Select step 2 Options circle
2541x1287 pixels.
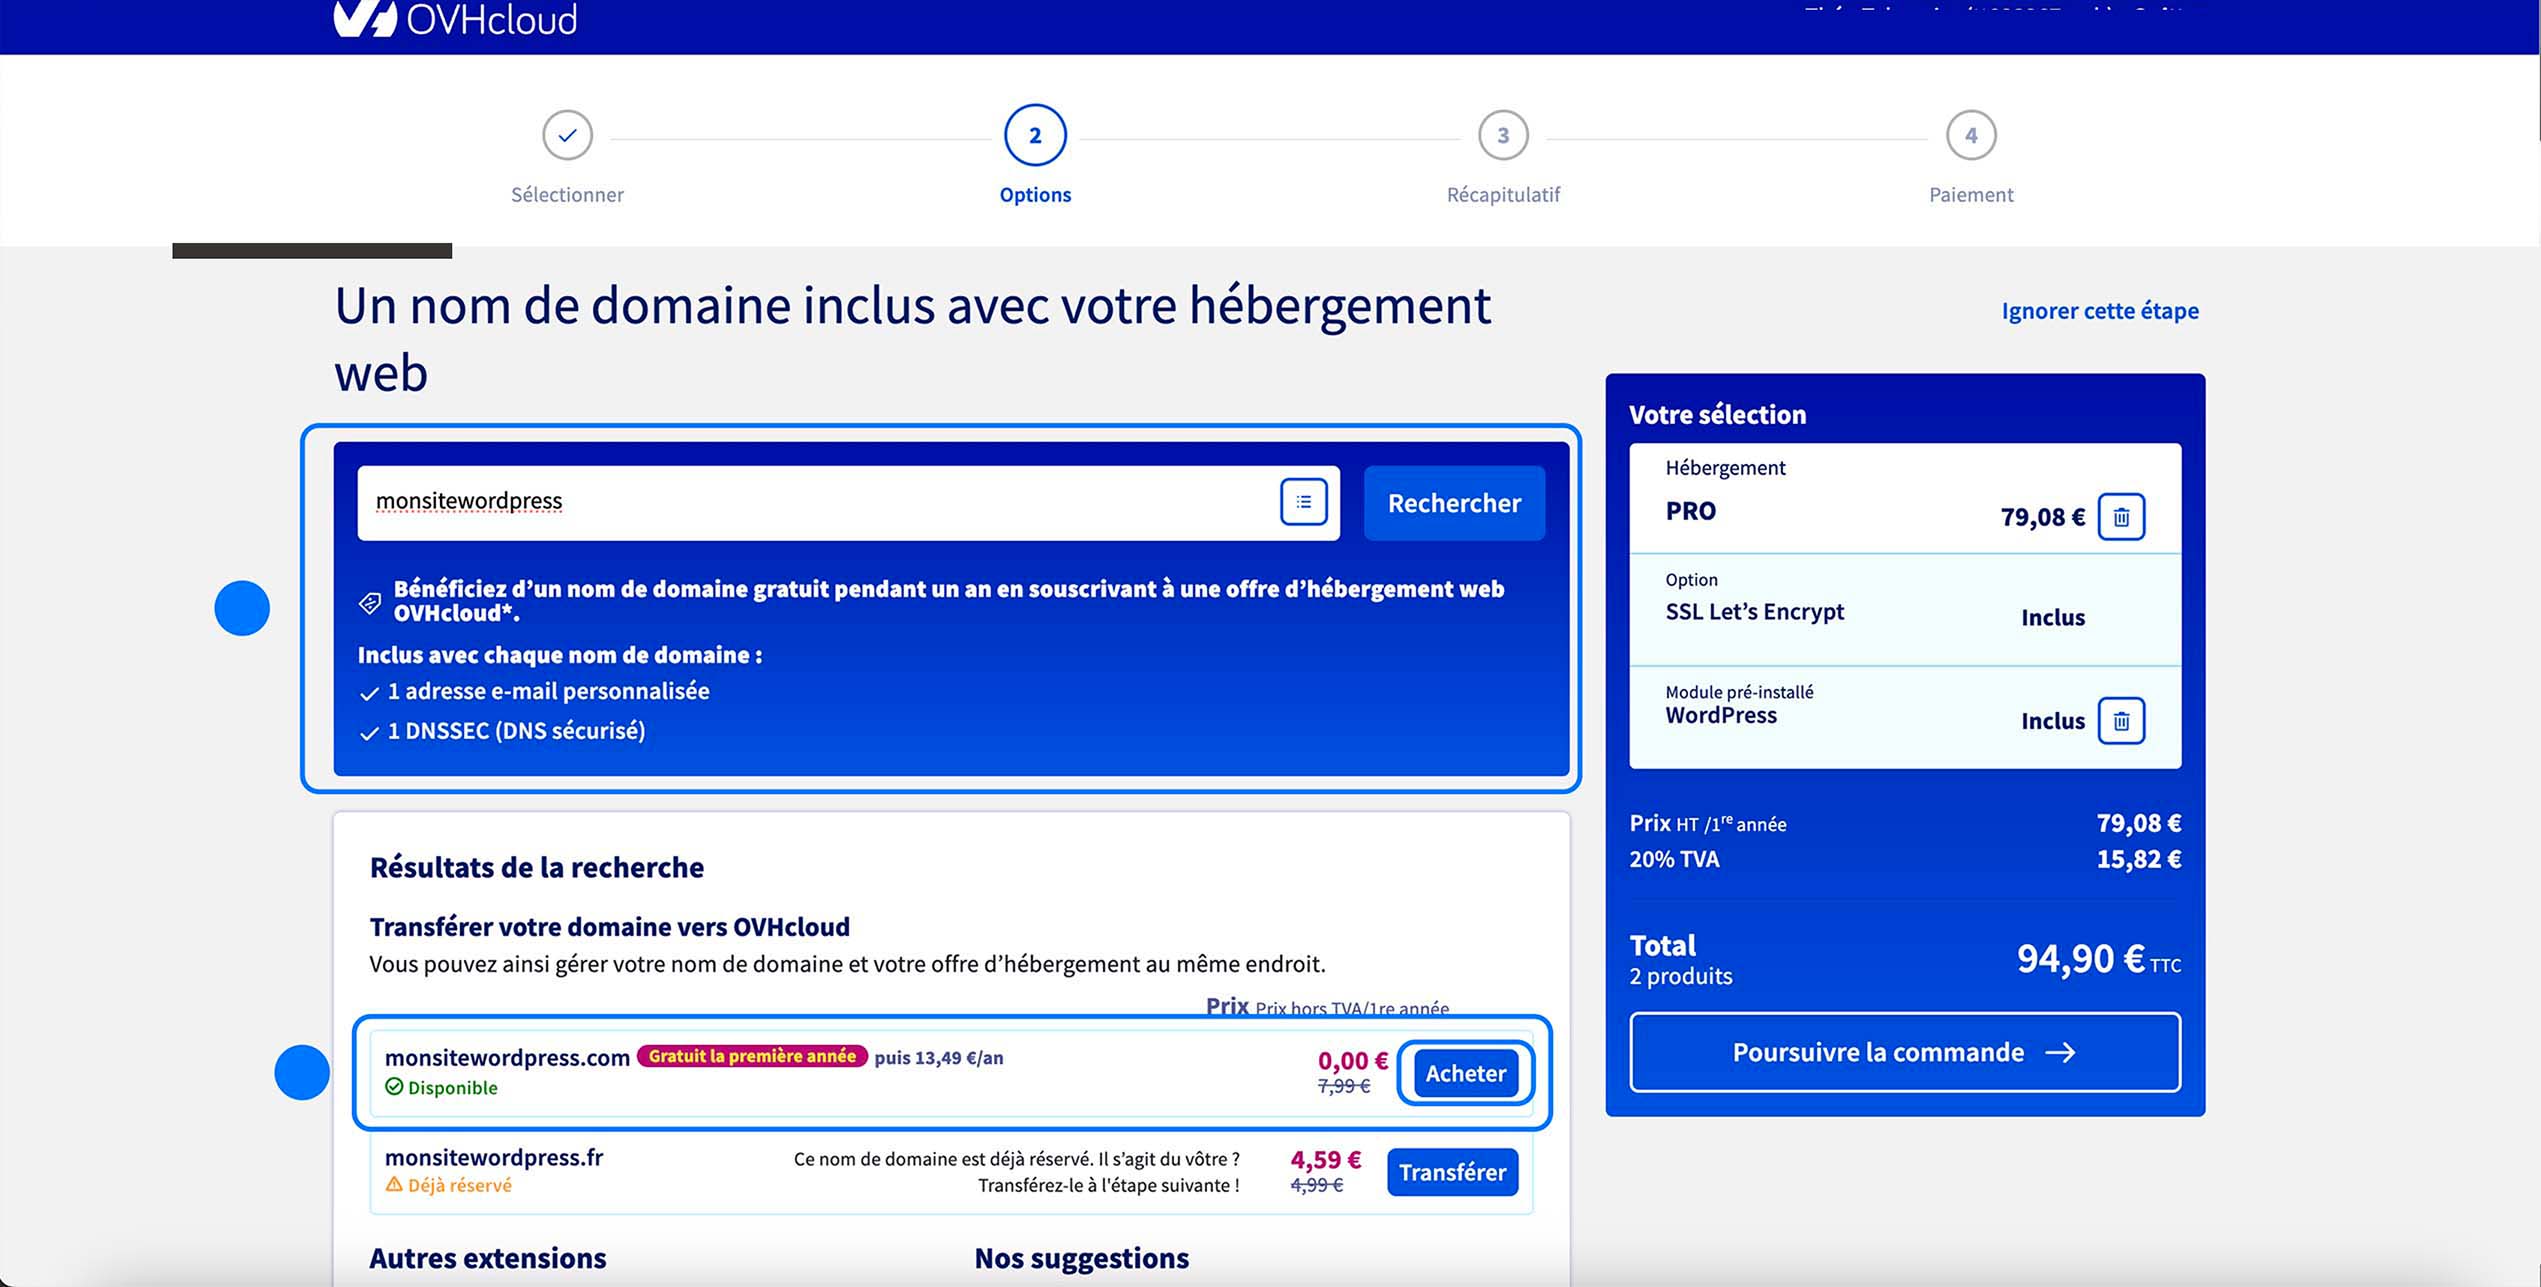tap(1034, 134)
